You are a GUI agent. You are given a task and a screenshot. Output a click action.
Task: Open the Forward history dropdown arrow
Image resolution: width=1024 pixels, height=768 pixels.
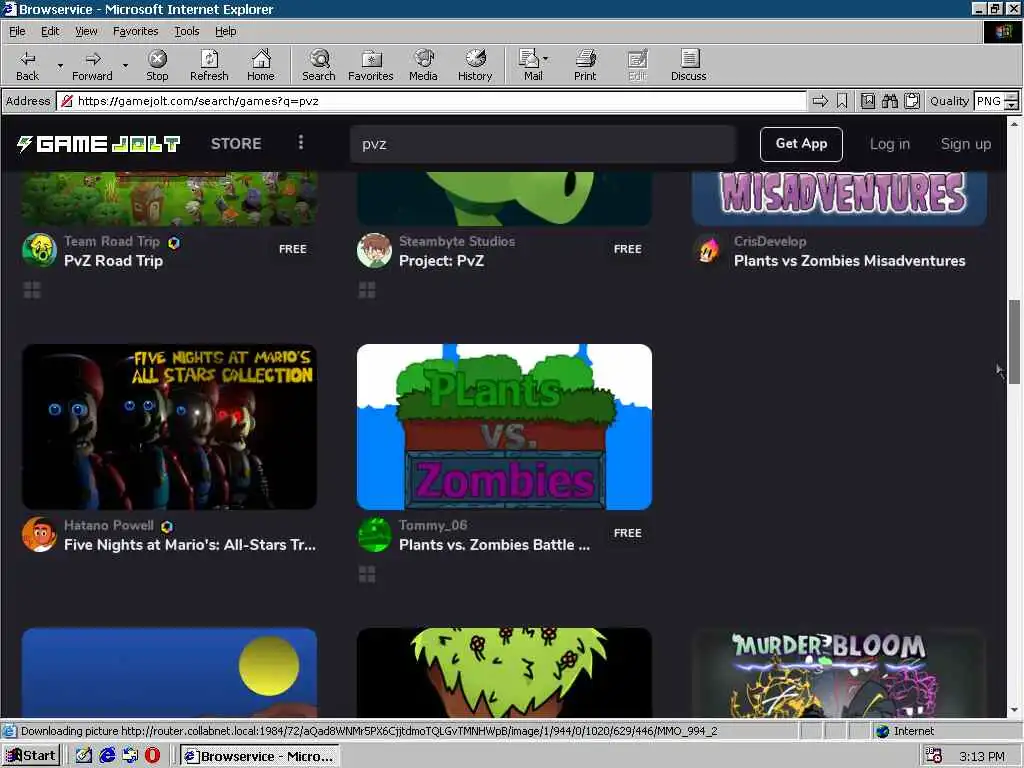[x=125, y=65]
